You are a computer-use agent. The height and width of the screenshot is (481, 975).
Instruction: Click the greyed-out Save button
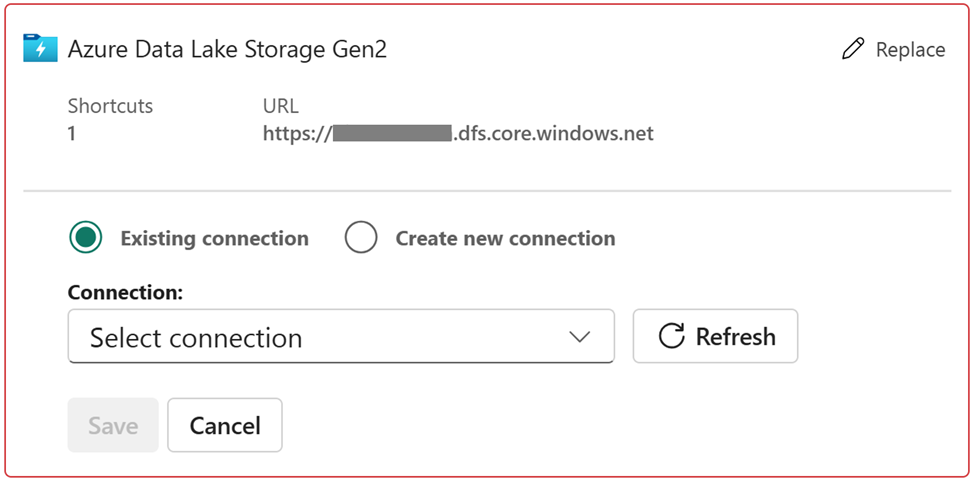pos(113,426)
